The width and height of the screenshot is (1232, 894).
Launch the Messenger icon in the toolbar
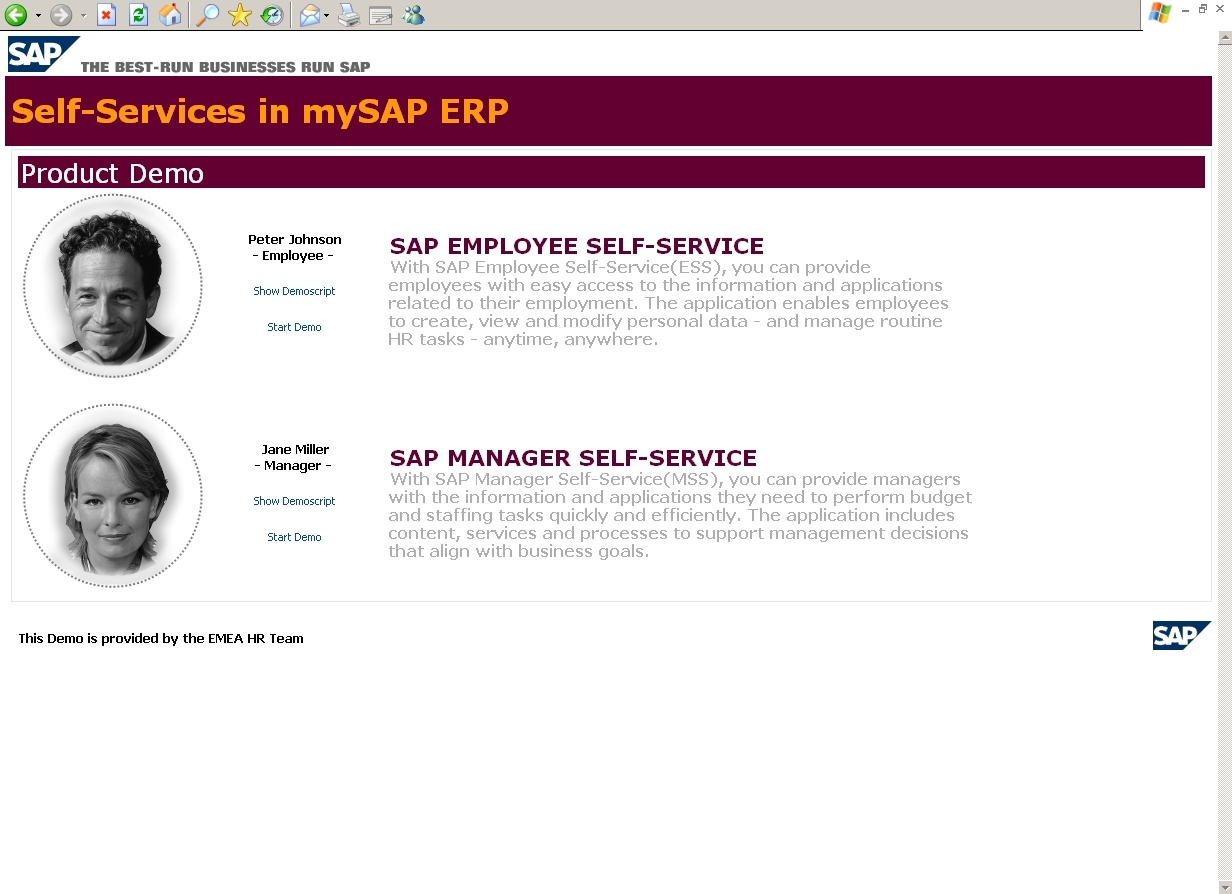tap(413, 15)
